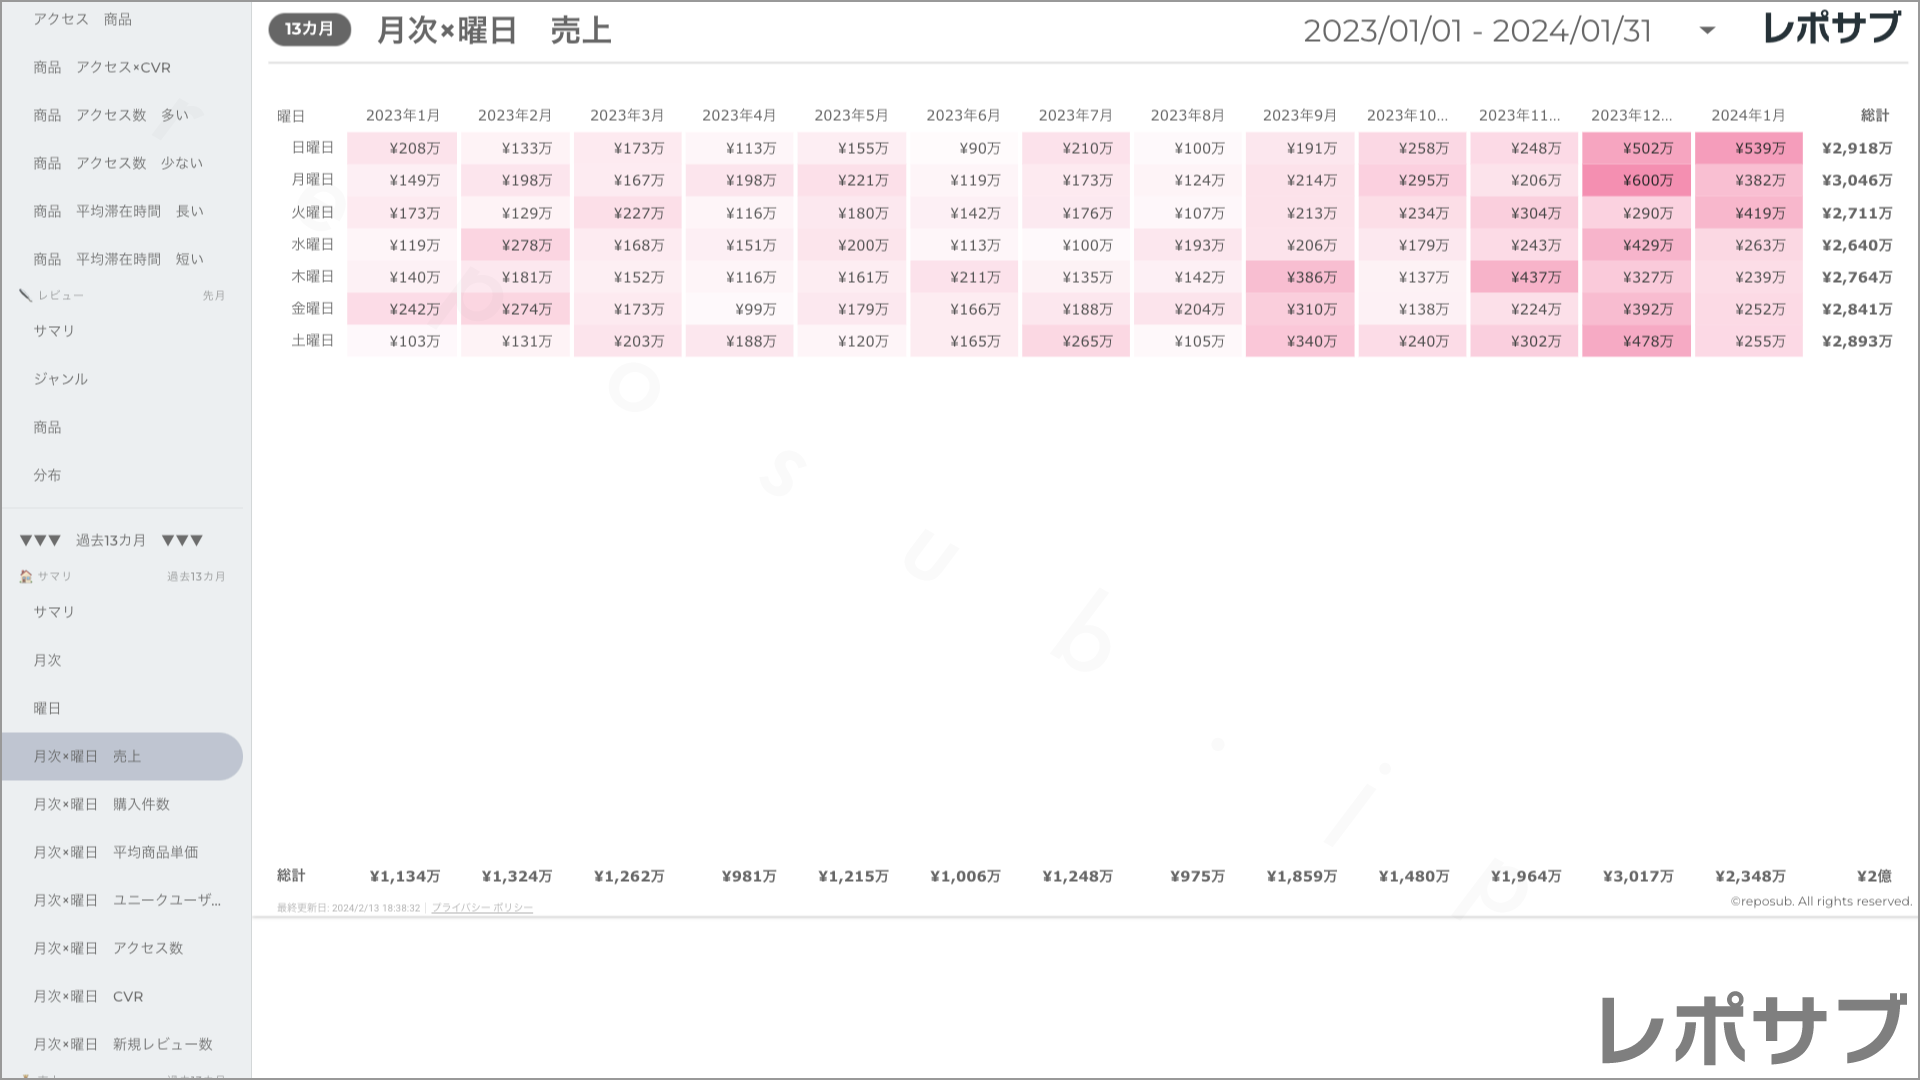Click the ¥3,046万 row total
Image resolution: width=1920 pixels, height=1080 pixels.
(x=1857, y=180)
